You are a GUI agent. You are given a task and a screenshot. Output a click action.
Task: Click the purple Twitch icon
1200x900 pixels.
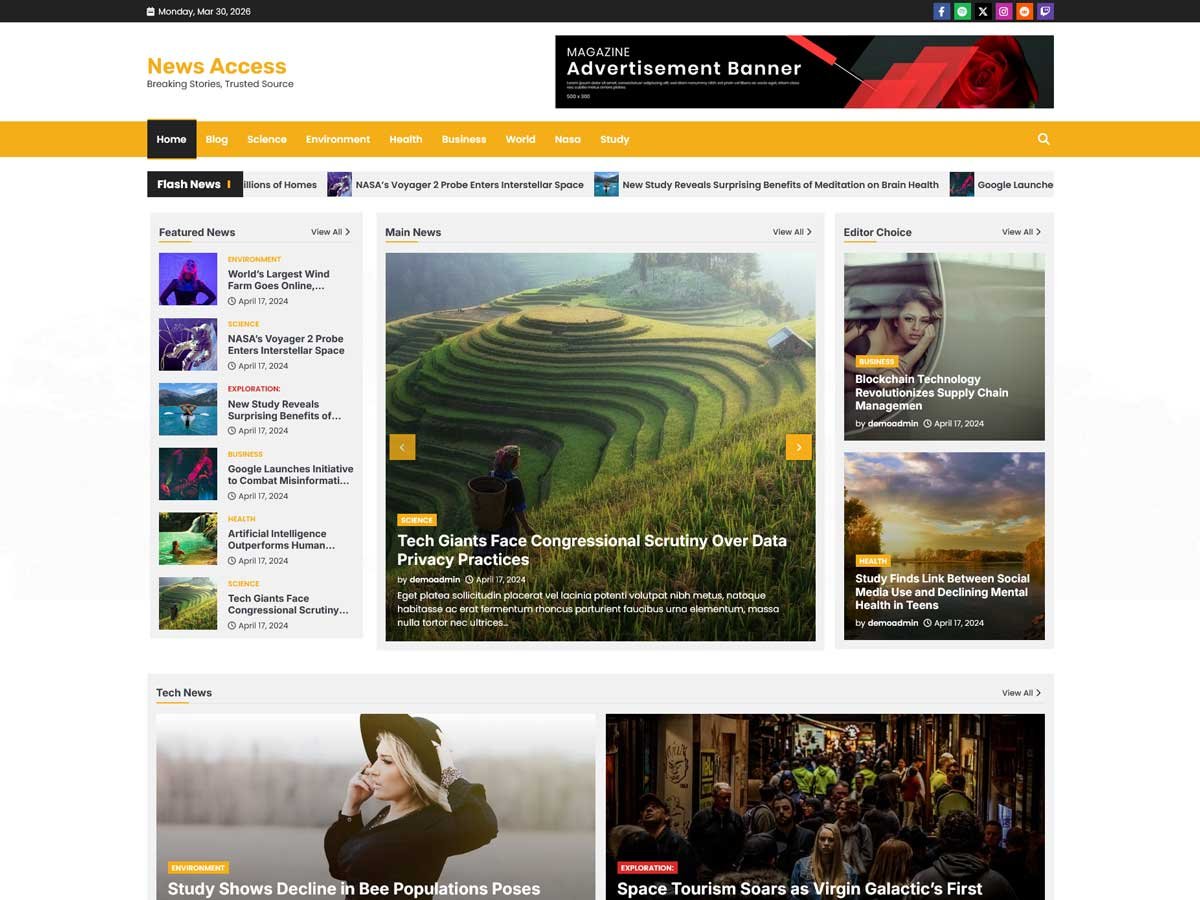(1046, 12)
